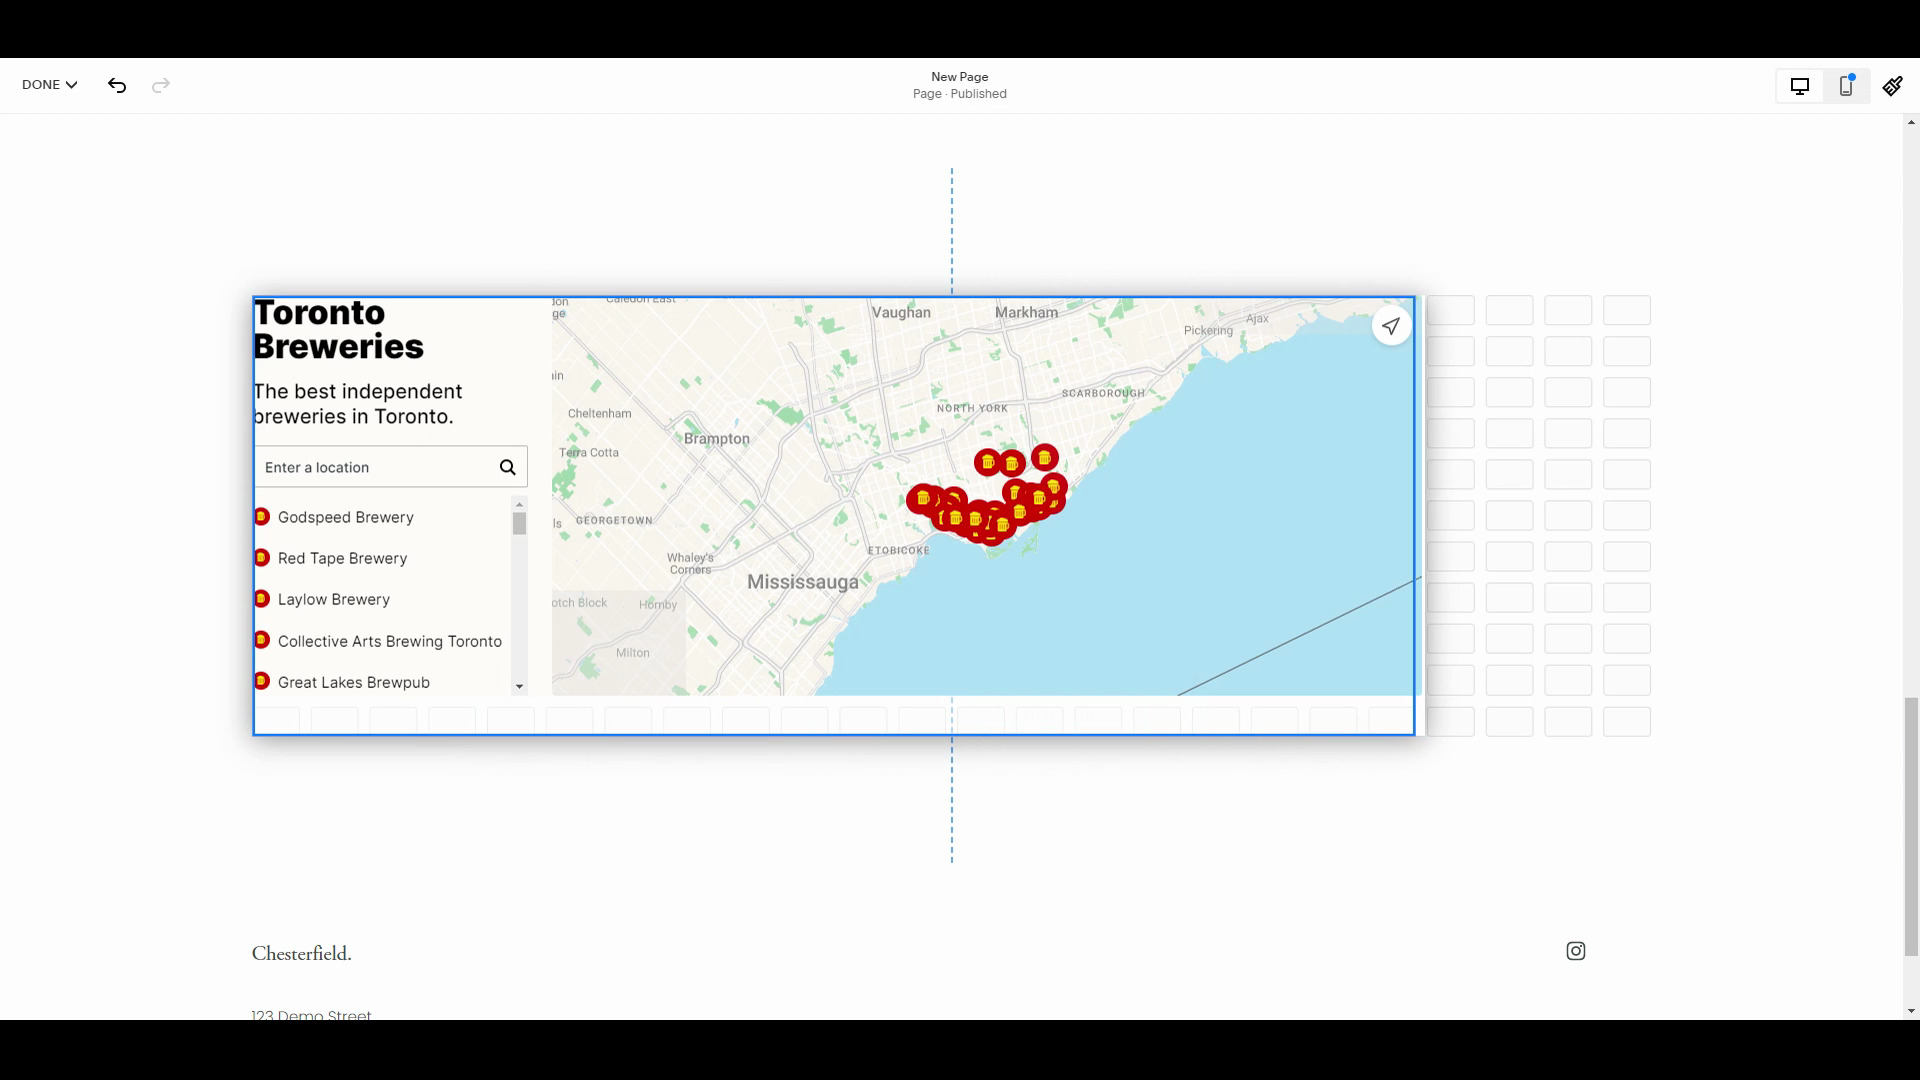Viewport: 1920px width, 1080px height.
Task: Select Great Lakes Brewpub list item
Action: pos(353,682)
